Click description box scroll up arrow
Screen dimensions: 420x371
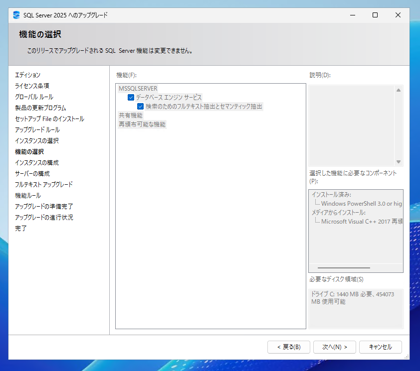pyautogui.click(x=398, y=90)
